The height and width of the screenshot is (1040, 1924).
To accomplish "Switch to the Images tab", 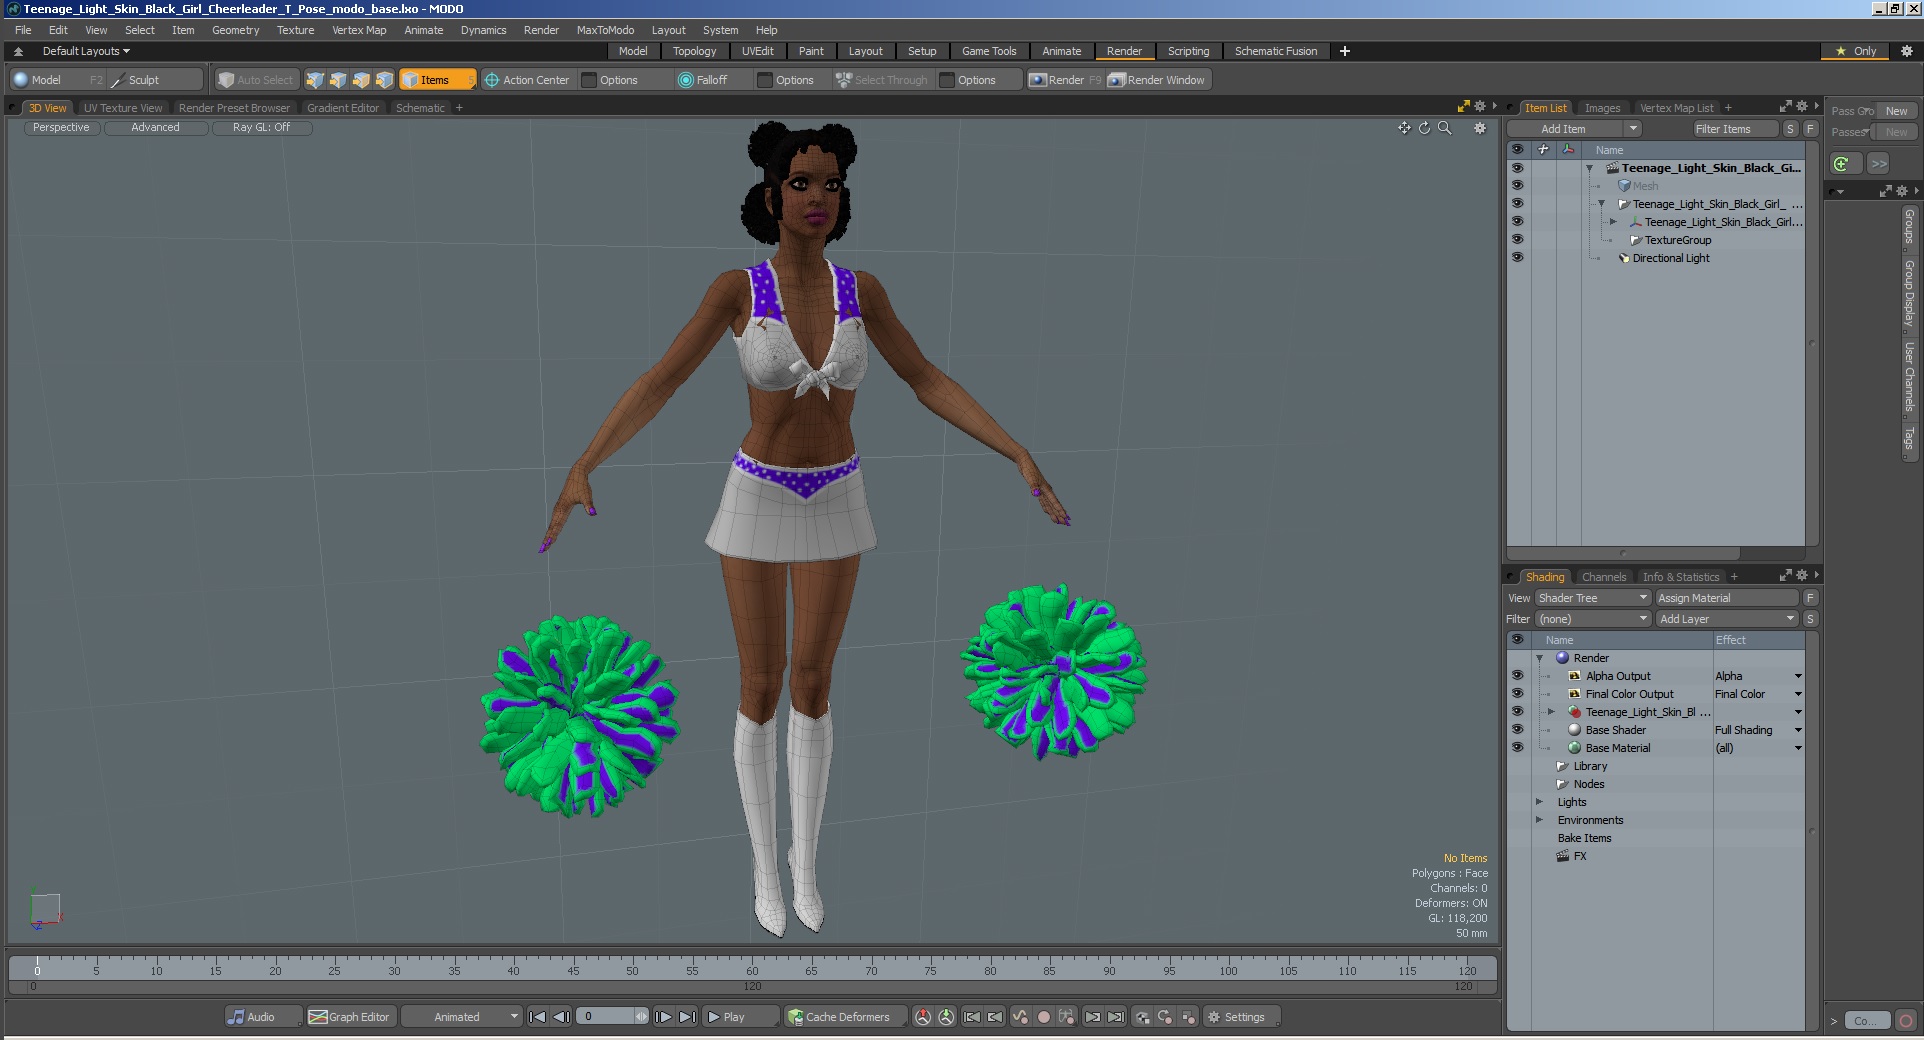I will point(1602,108).
